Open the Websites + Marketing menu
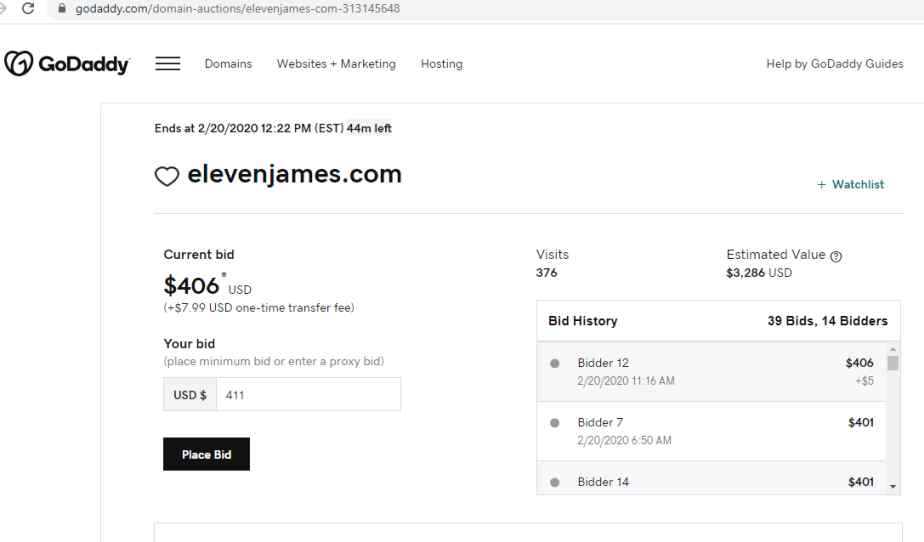The width and height of the screenshot is (924, 542). tap(336, 64)
